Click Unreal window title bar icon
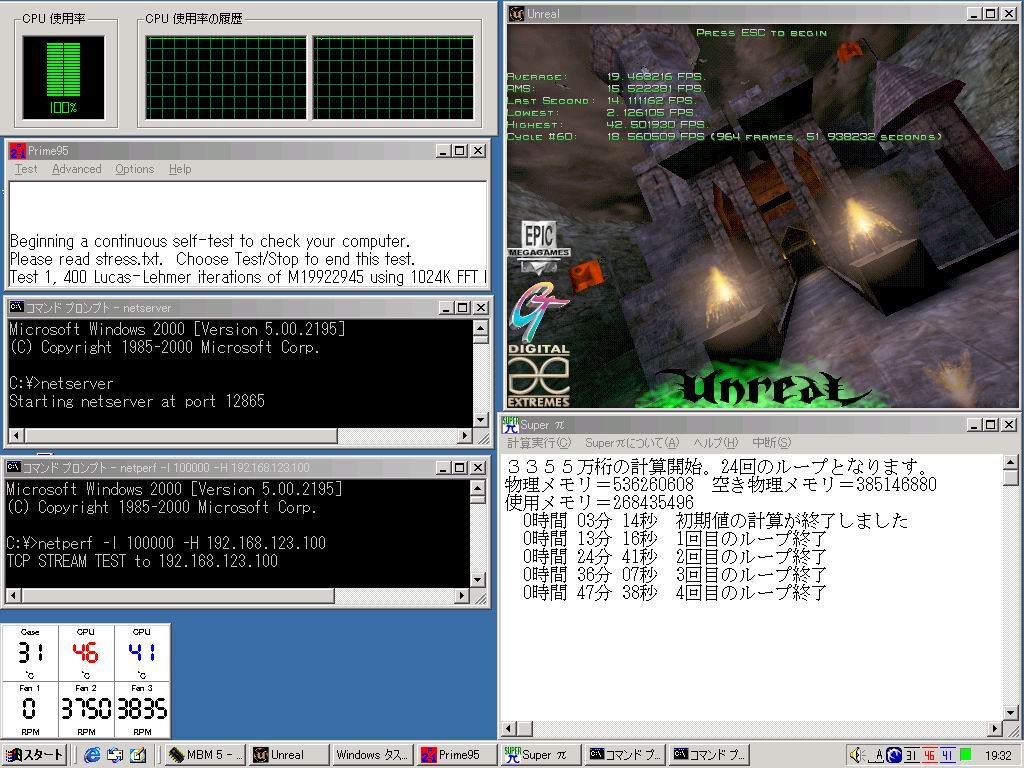Screen dimensions: 1024x768 tap(517, 14)
